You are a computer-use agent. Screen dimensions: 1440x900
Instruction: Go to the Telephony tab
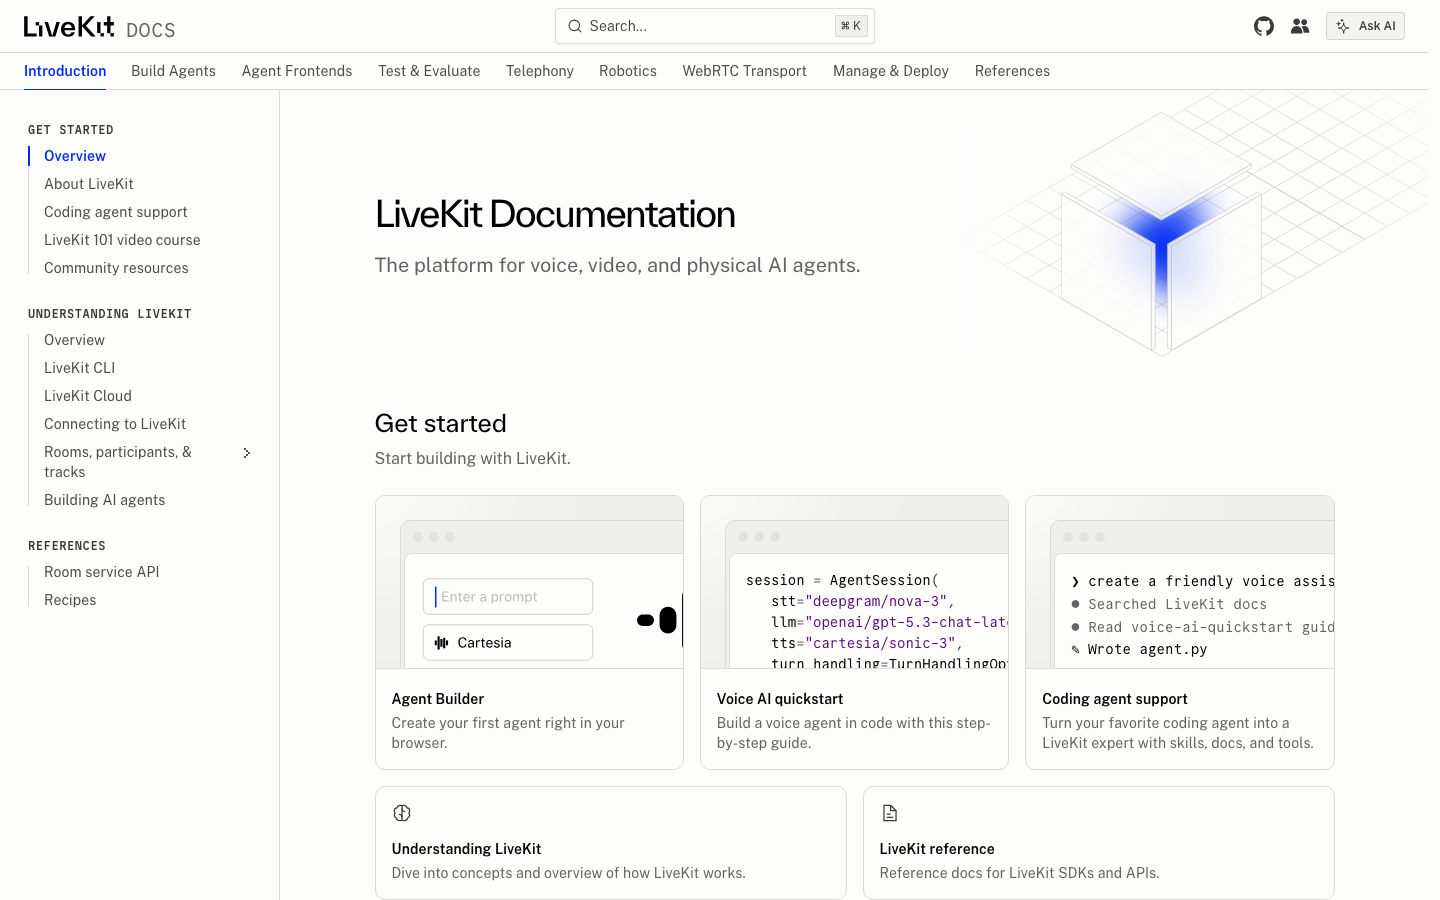click(x=540, y=71)
